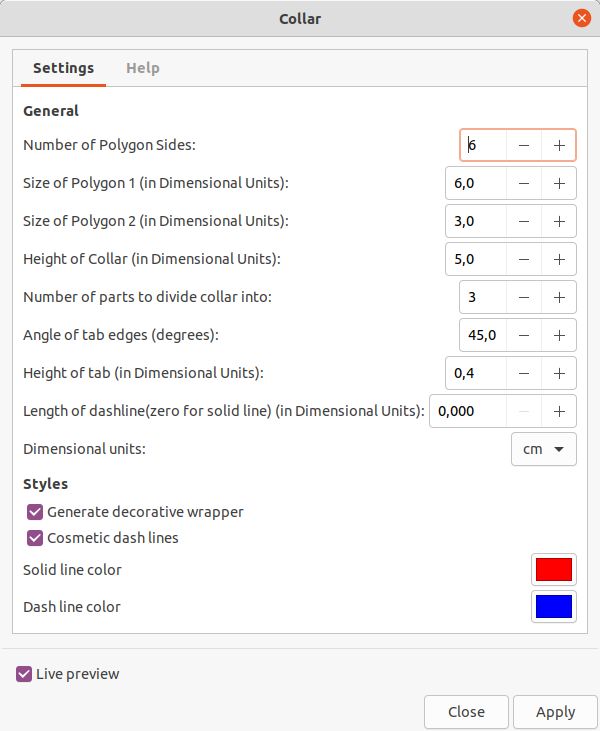Viewport: 600px width, 731px height.
Task: Decrement Size of Polygon 1 value
Action: 524,183
